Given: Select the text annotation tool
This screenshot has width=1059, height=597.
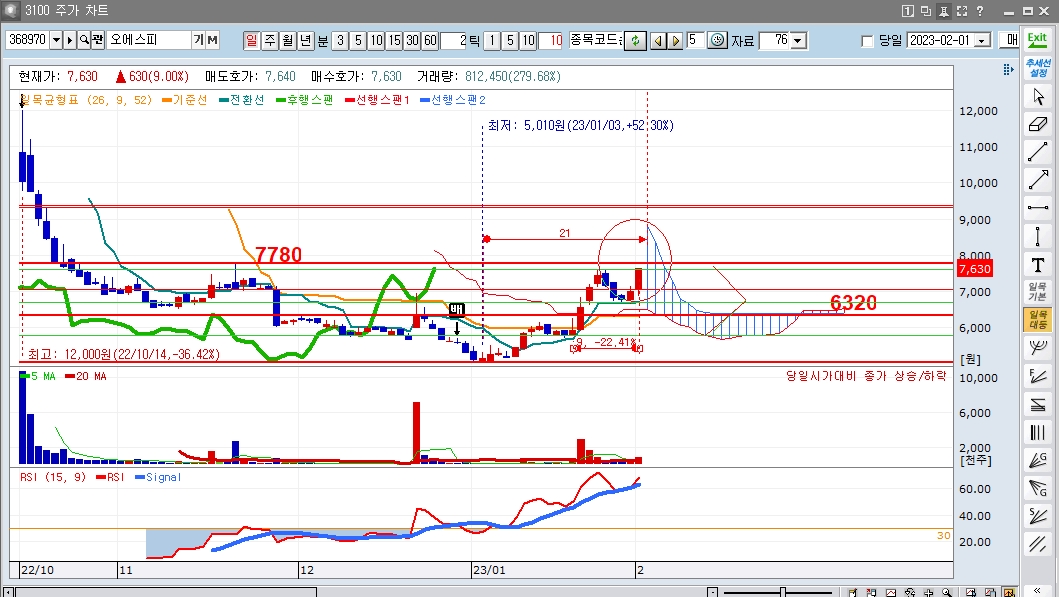Looking at the screenshot, I should (x=1038, y=264).
